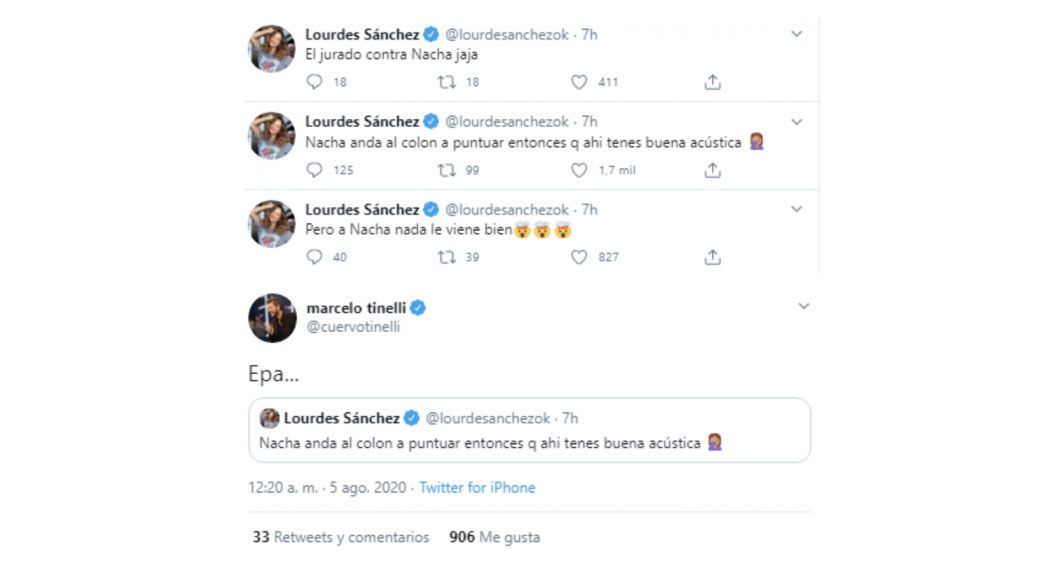Share the 'Pero a Nacha nada' tweet
Viewport: 1060px width, 576px height.
click(712, 257)
